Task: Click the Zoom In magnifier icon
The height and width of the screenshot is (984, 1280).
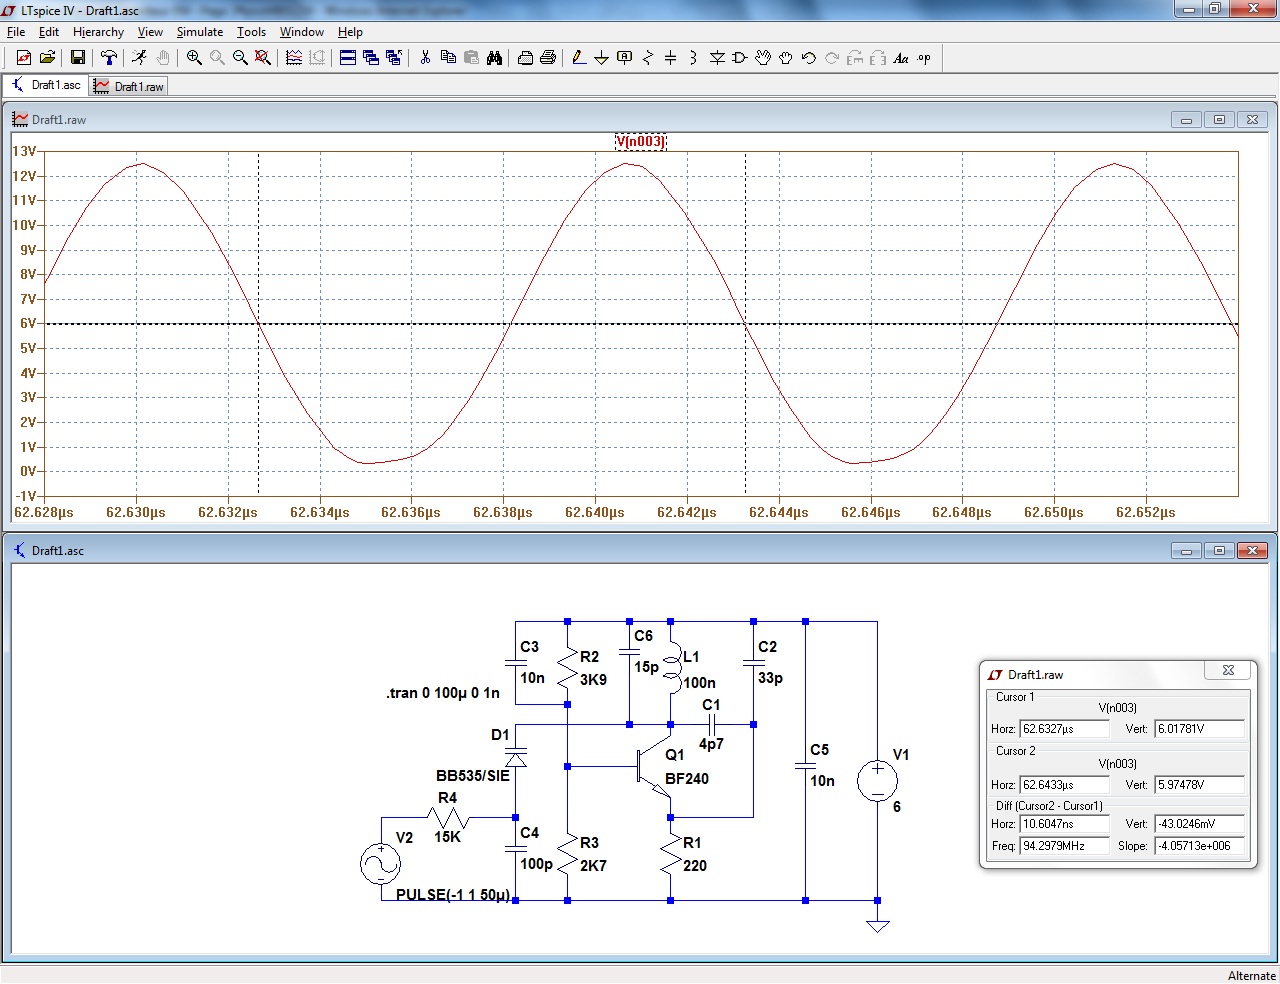Action: click(194, 58)
